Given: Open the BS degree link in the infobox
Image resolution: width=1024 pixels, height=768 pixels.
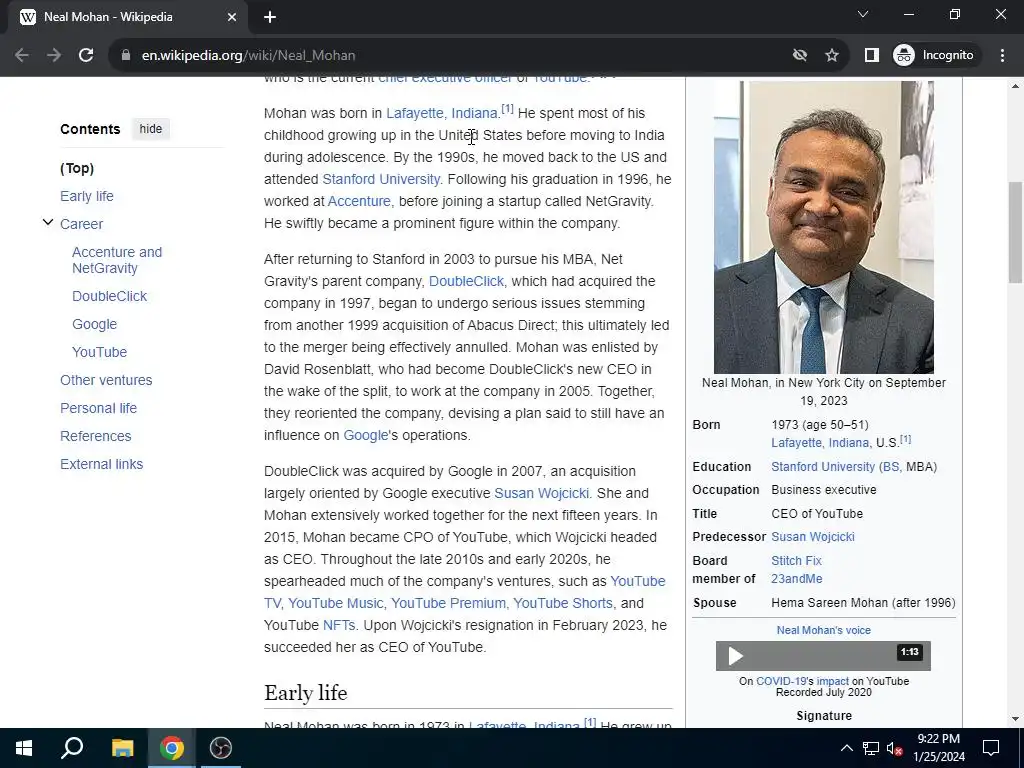Looking at the screenshot, I should [x=889, y=467].
